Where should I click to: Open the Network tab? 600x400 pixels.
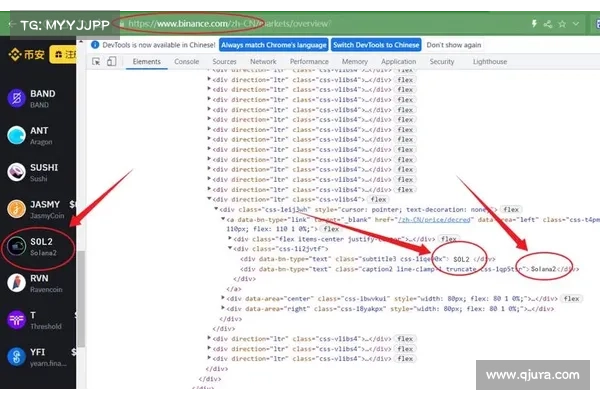click(x=263, y=62)
